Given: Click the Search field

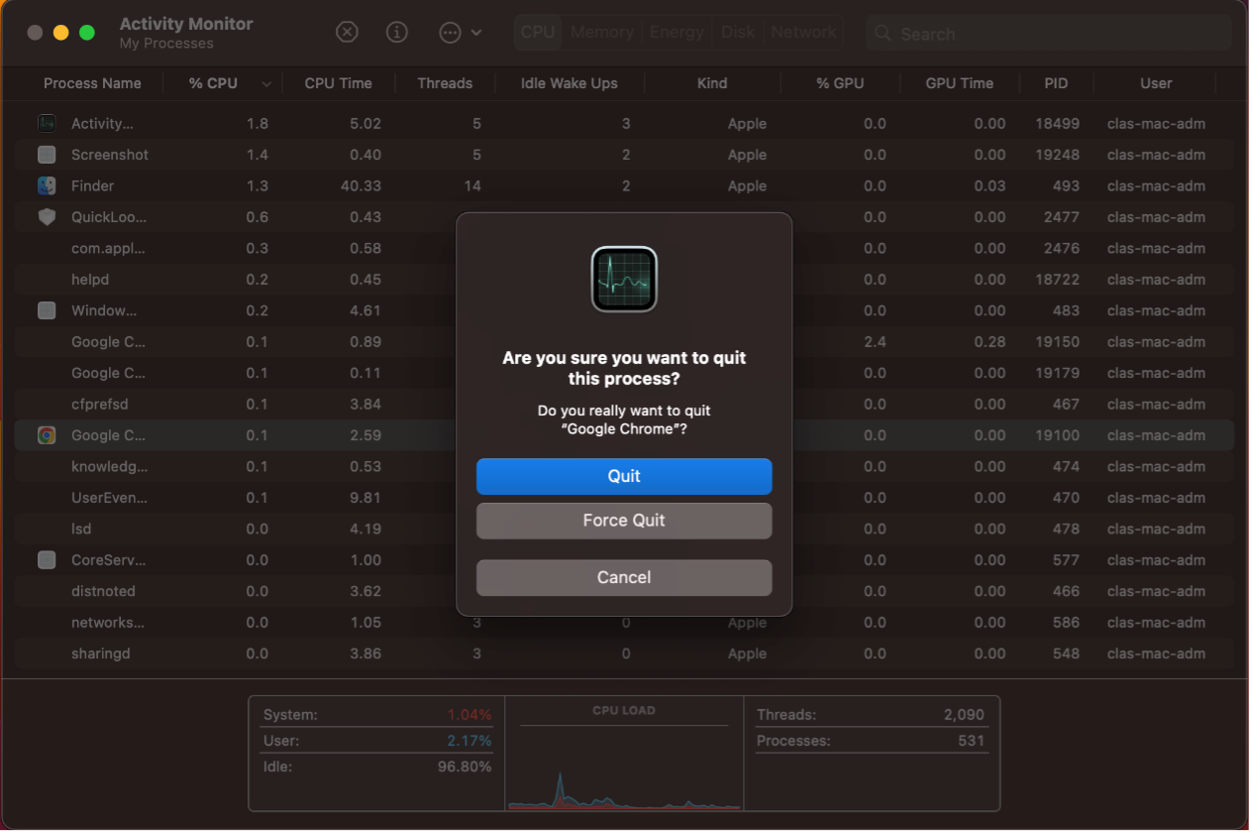Looking at the screenshot, I should click(x=1050, y=34).
